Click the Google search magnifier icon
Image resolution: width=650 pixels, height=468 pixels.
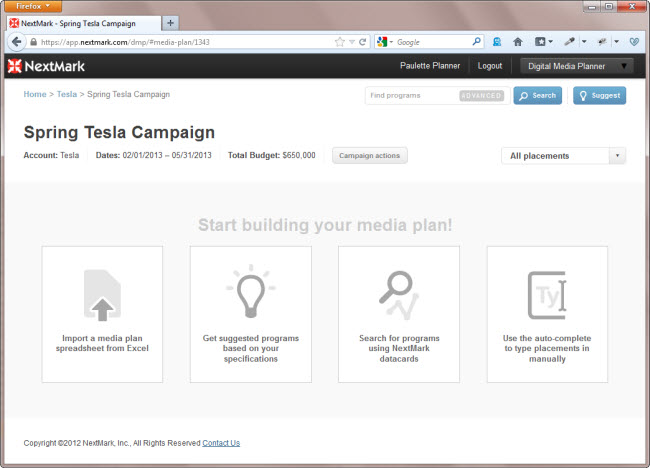(476, 41)
